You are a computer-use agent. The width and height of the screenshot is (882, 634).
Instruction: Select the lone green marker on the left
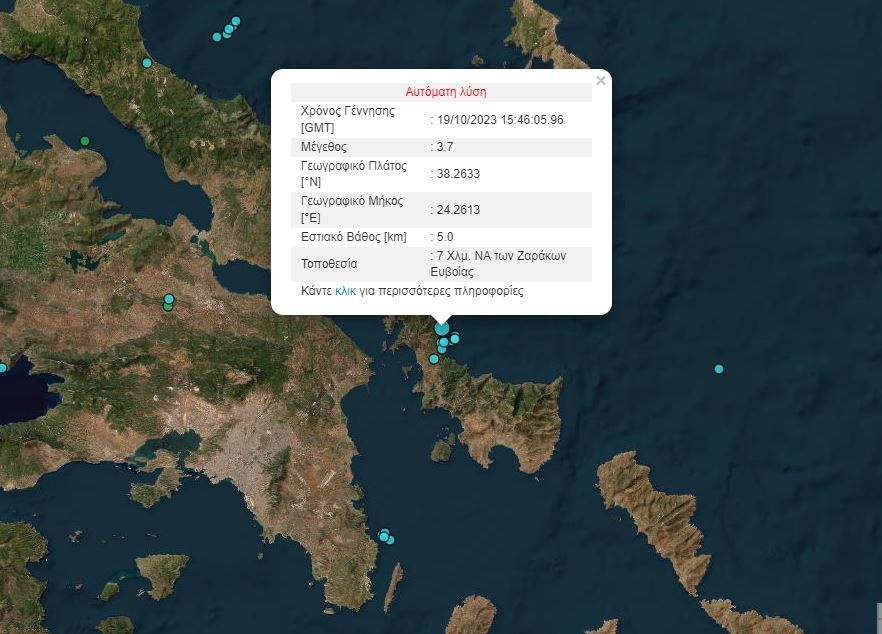click(85, 141)
